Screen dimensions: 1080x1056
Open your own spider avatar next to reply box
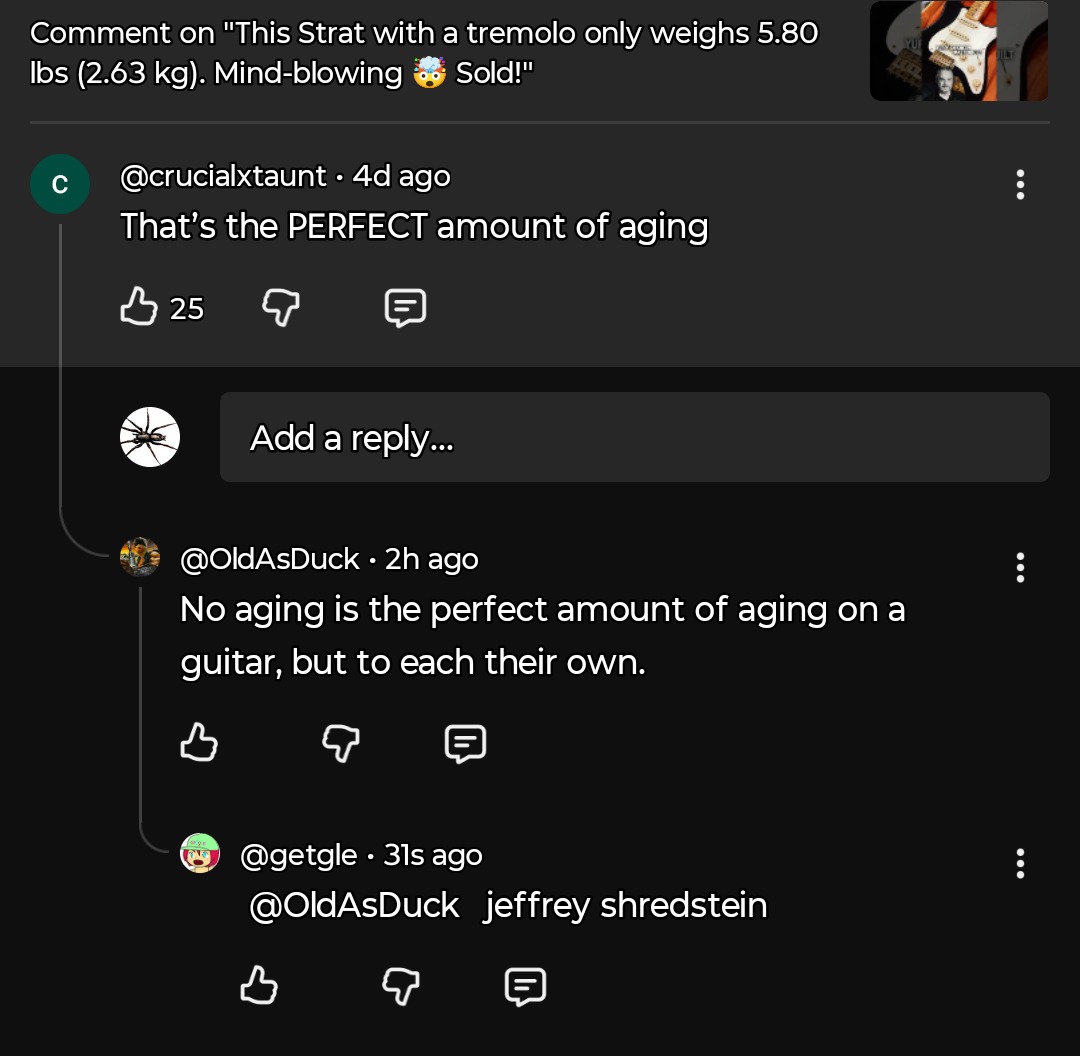[149, 436]
